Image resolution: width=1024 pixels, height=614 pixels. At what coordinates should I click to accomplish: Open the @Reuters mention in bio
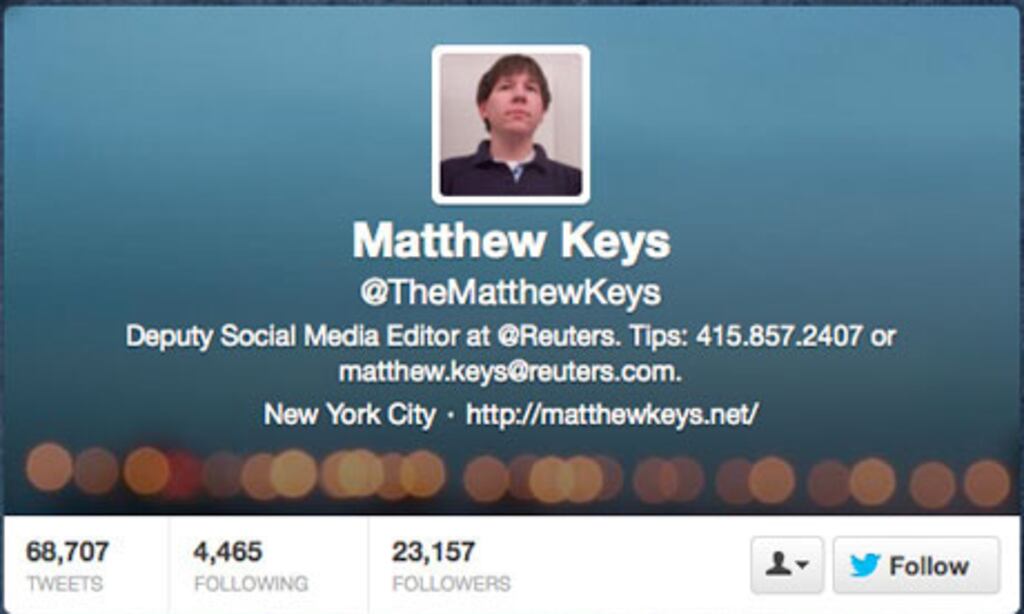tap(557, 336)
